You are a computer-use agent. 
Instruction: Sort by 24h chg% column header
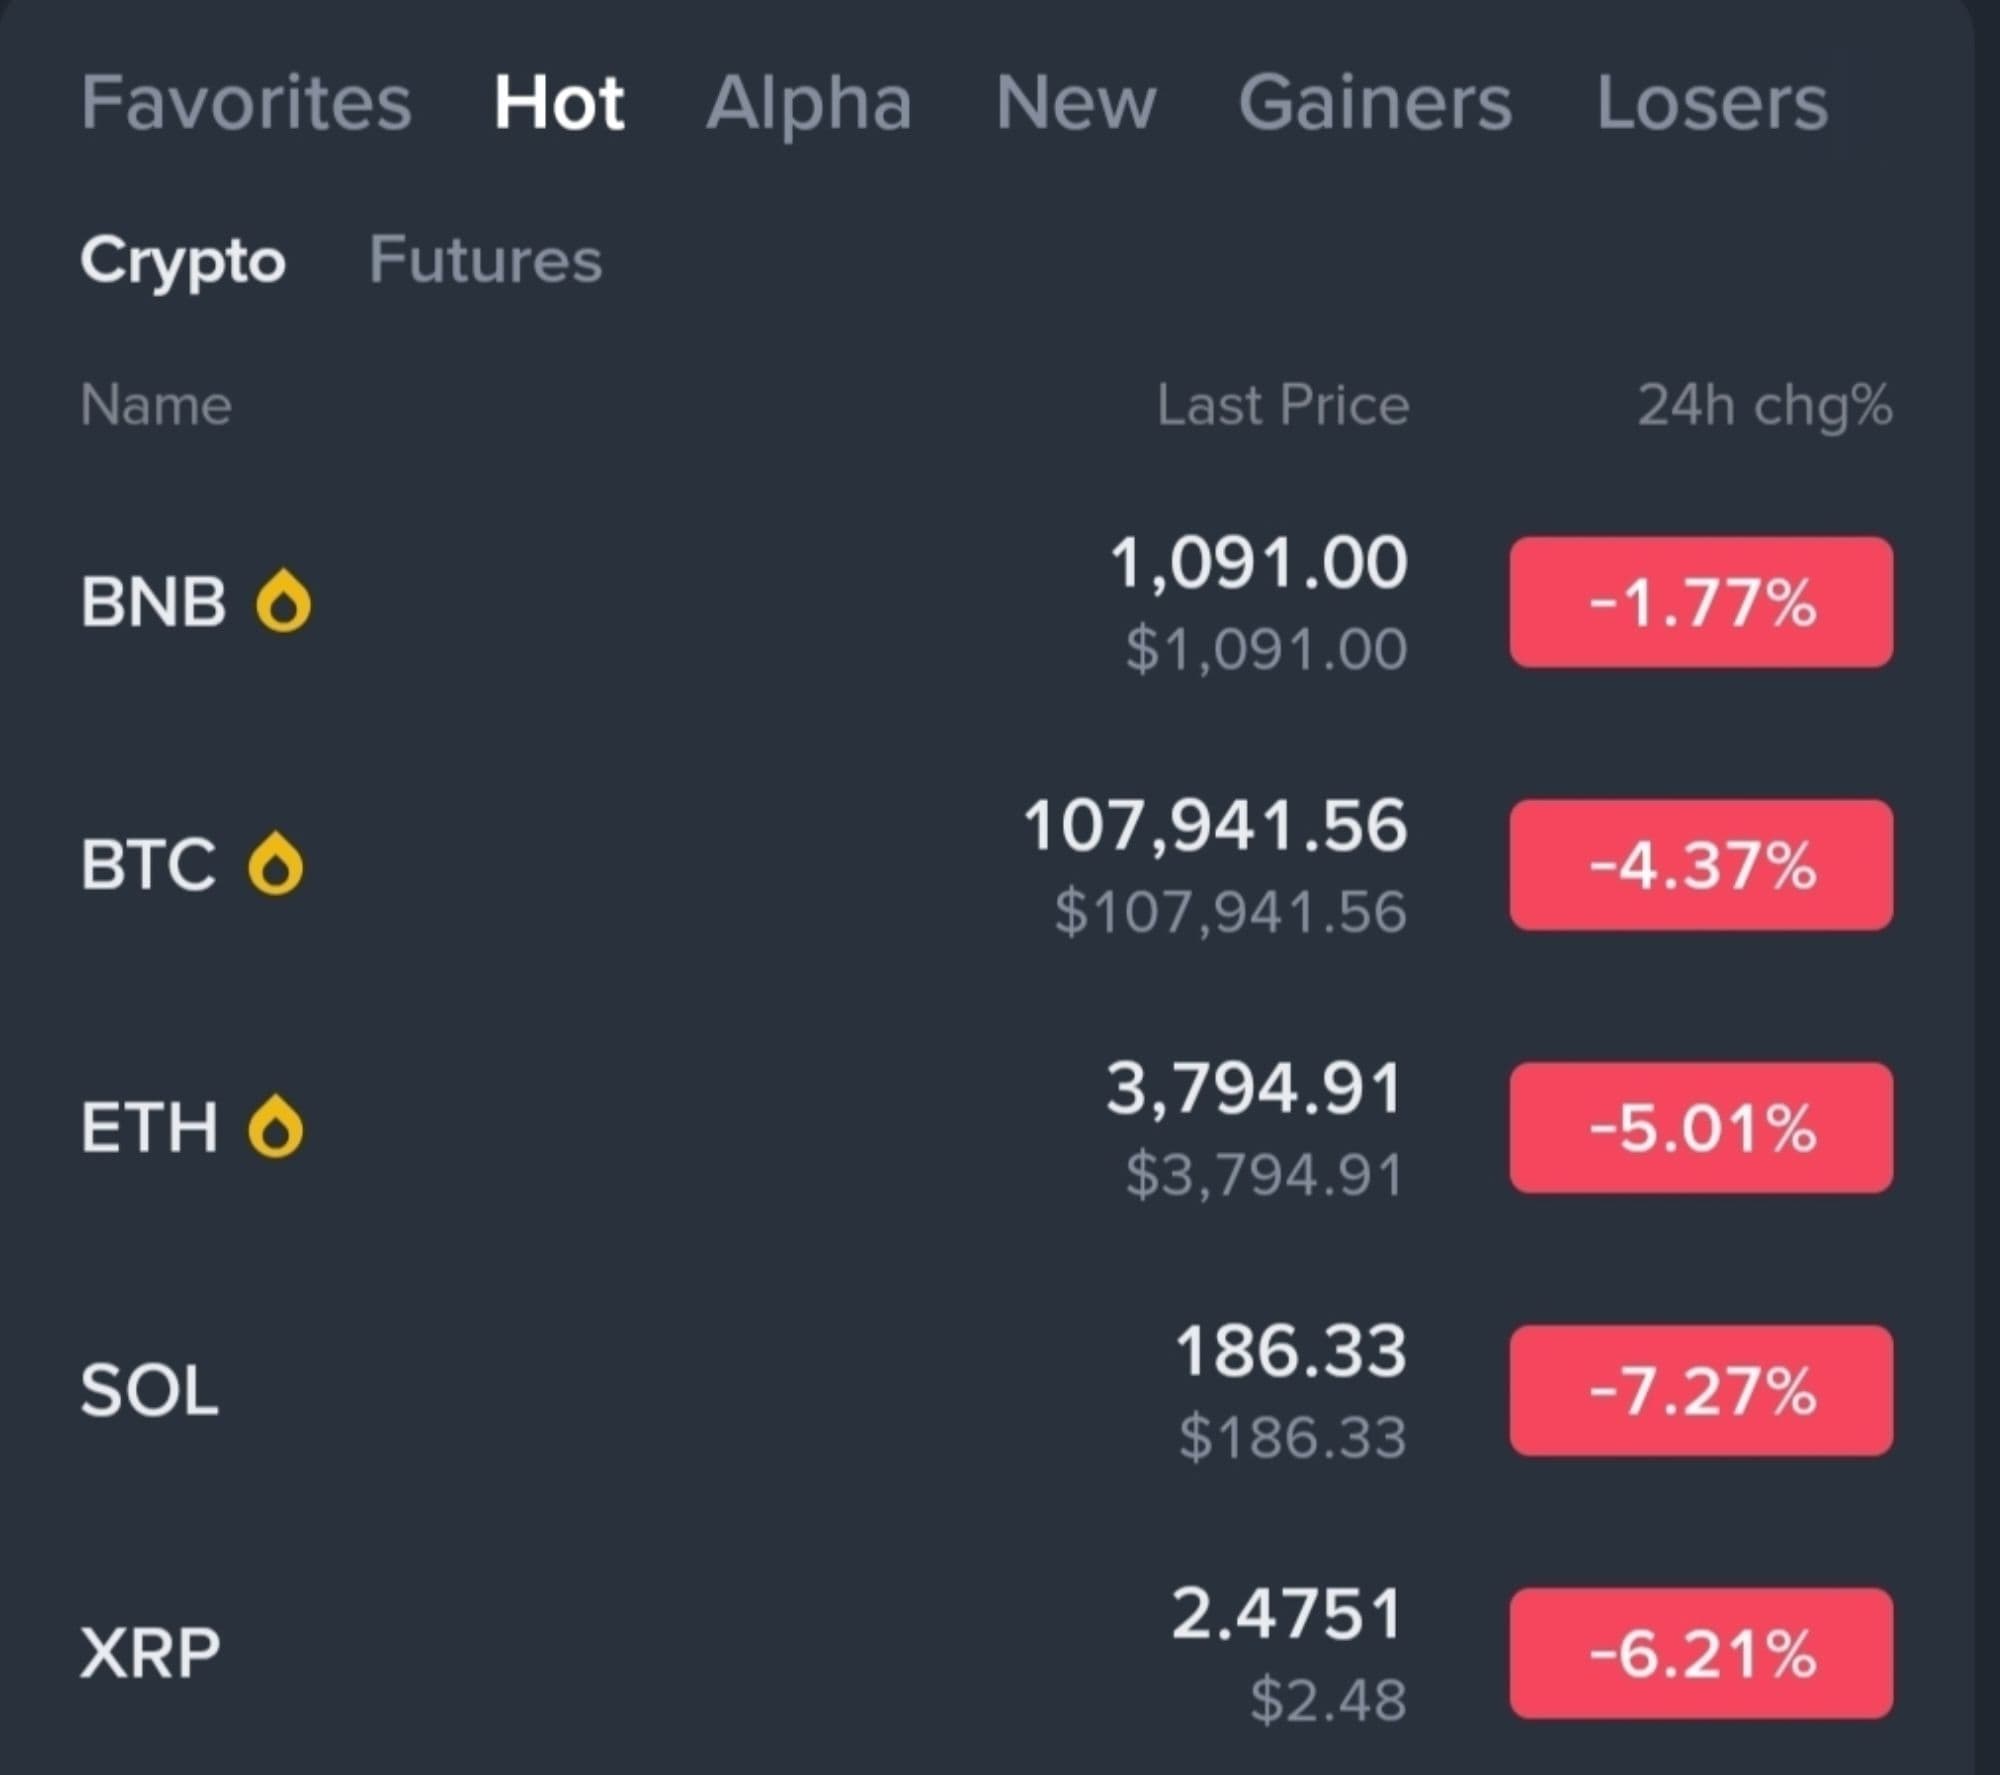pyautogui.click(x=1764, y=405)
